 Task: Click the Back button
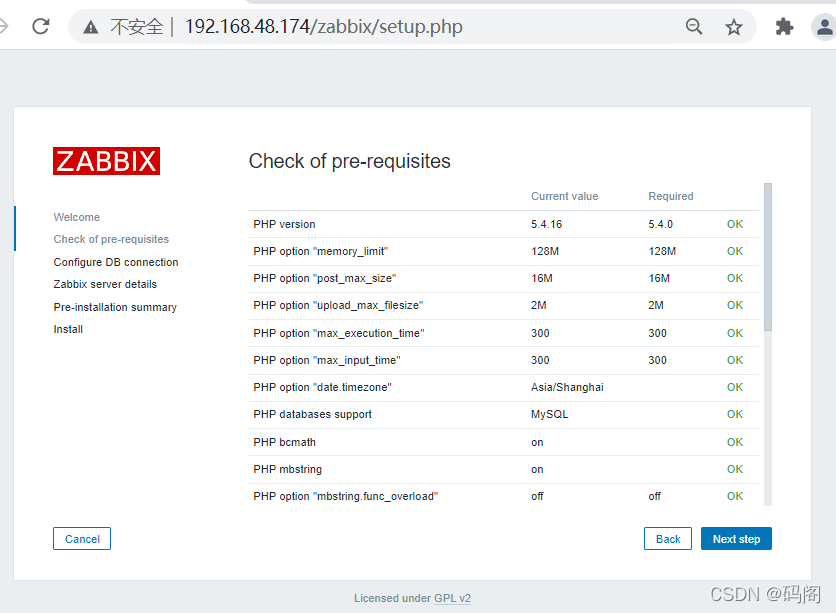coord(668,538)
